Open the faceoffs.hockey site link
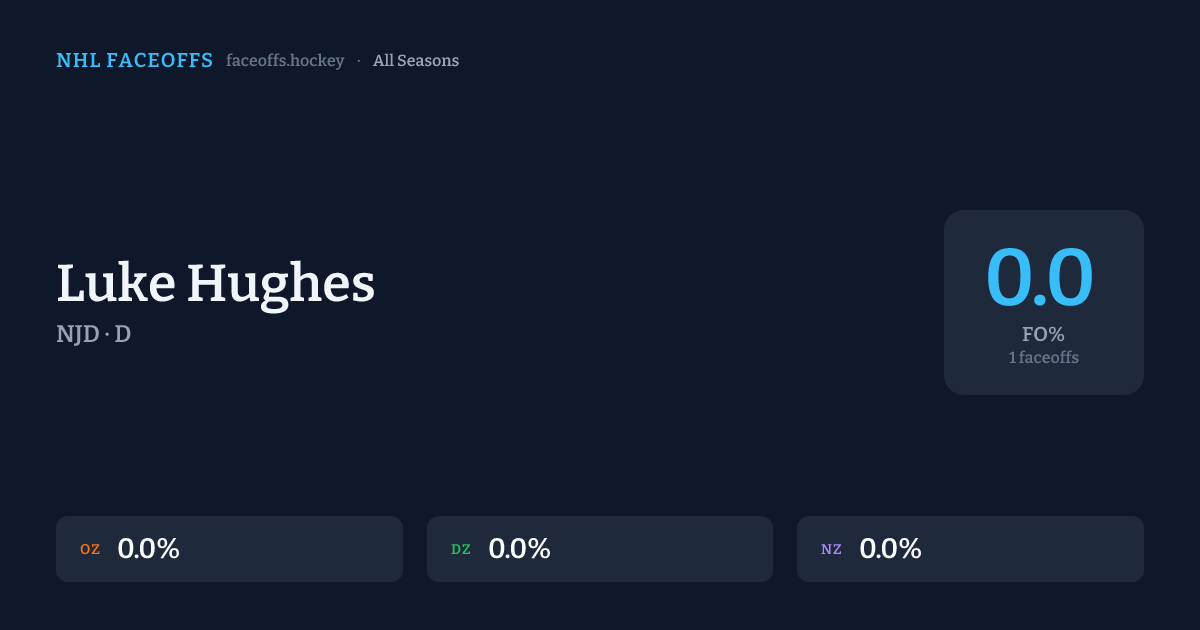This screenshot has height=630, width=1200. pyautogui.click(x=285, y=61)
